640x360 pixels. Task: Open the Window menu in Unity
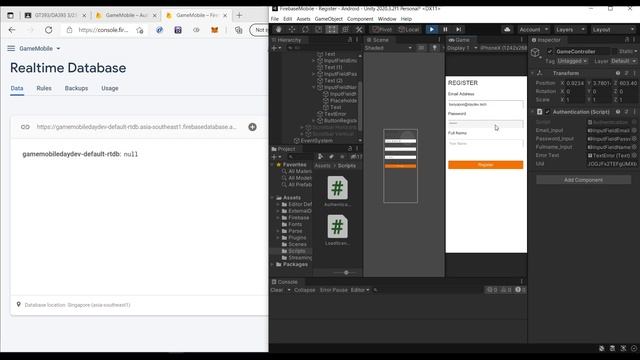point(387,19)
